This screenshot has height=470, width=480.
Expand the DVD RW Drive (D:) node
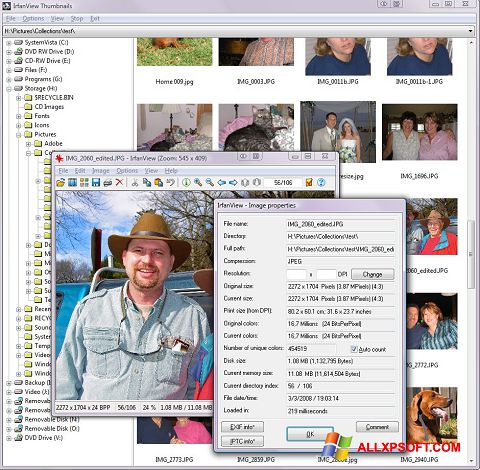(x=9, y=52)
